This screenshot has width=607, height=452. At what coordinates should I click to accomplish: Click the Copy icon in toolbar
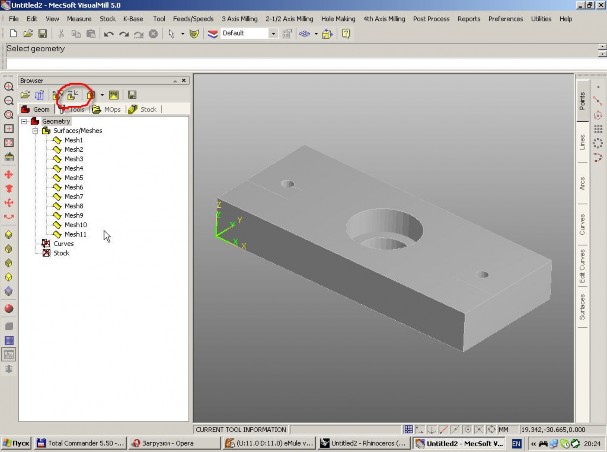(x=76, y=34)
